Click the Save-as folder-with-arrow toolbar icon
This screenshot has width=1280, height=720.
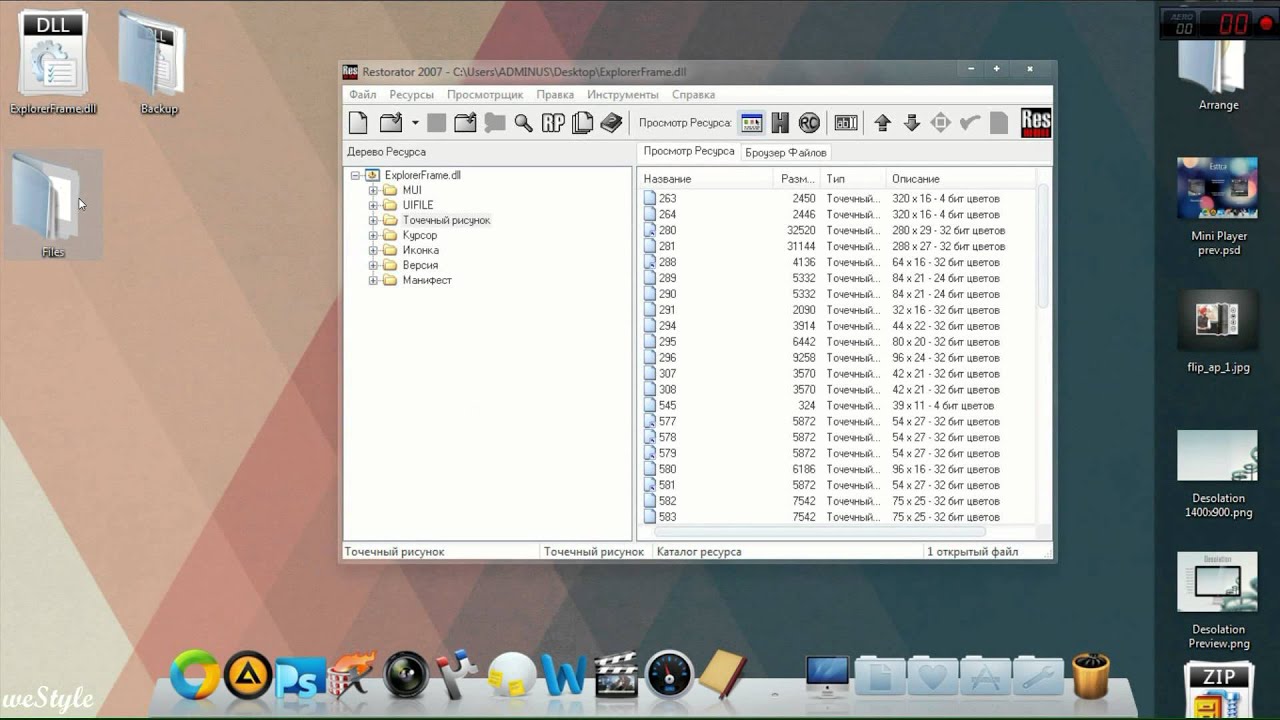coord(465,123)
